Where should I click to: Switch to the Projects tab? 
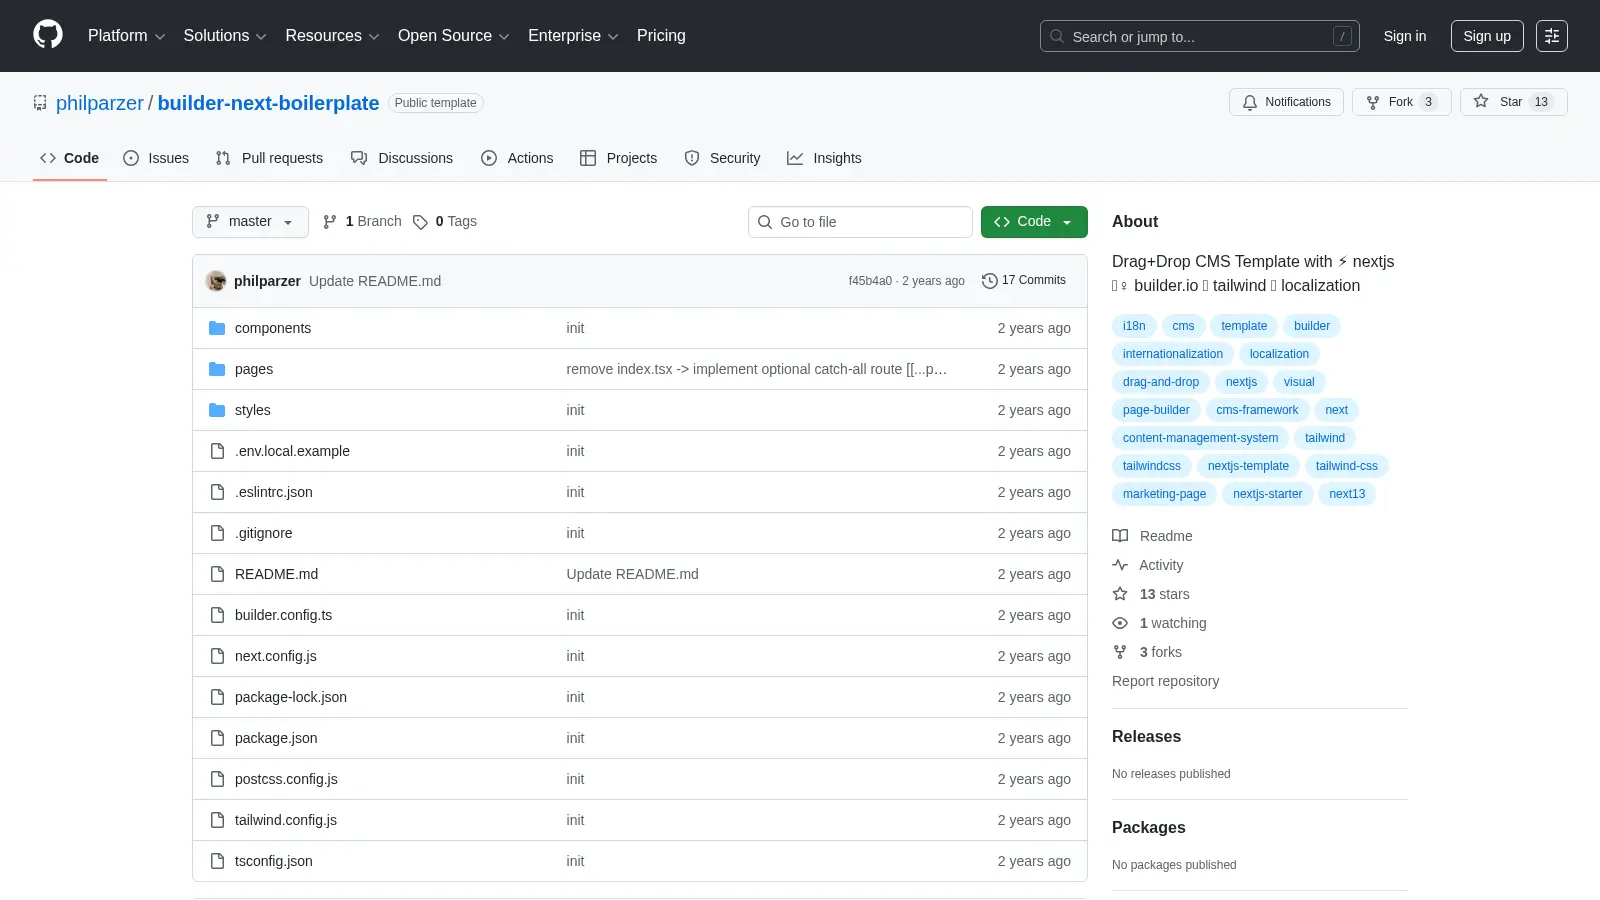tap(619, 158)
